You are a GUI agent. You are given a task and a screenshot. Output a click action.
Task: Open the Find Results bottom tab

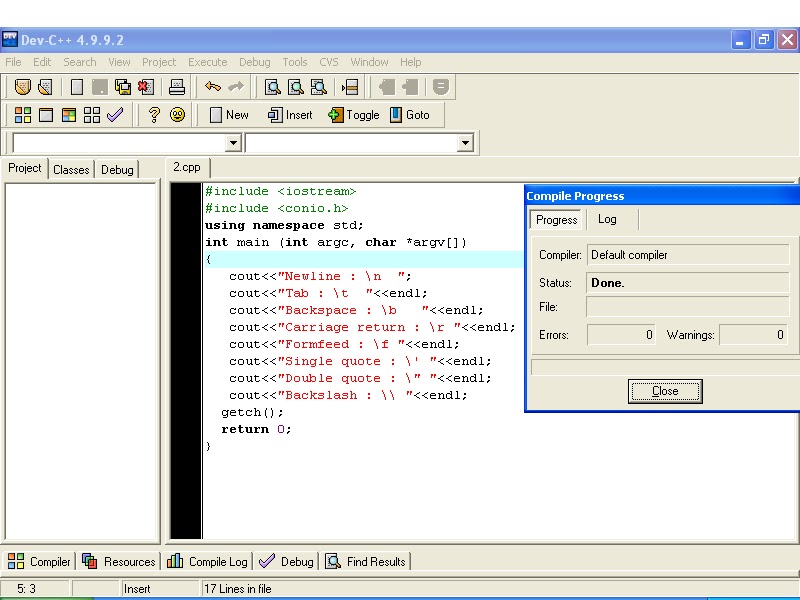[365, 562]
